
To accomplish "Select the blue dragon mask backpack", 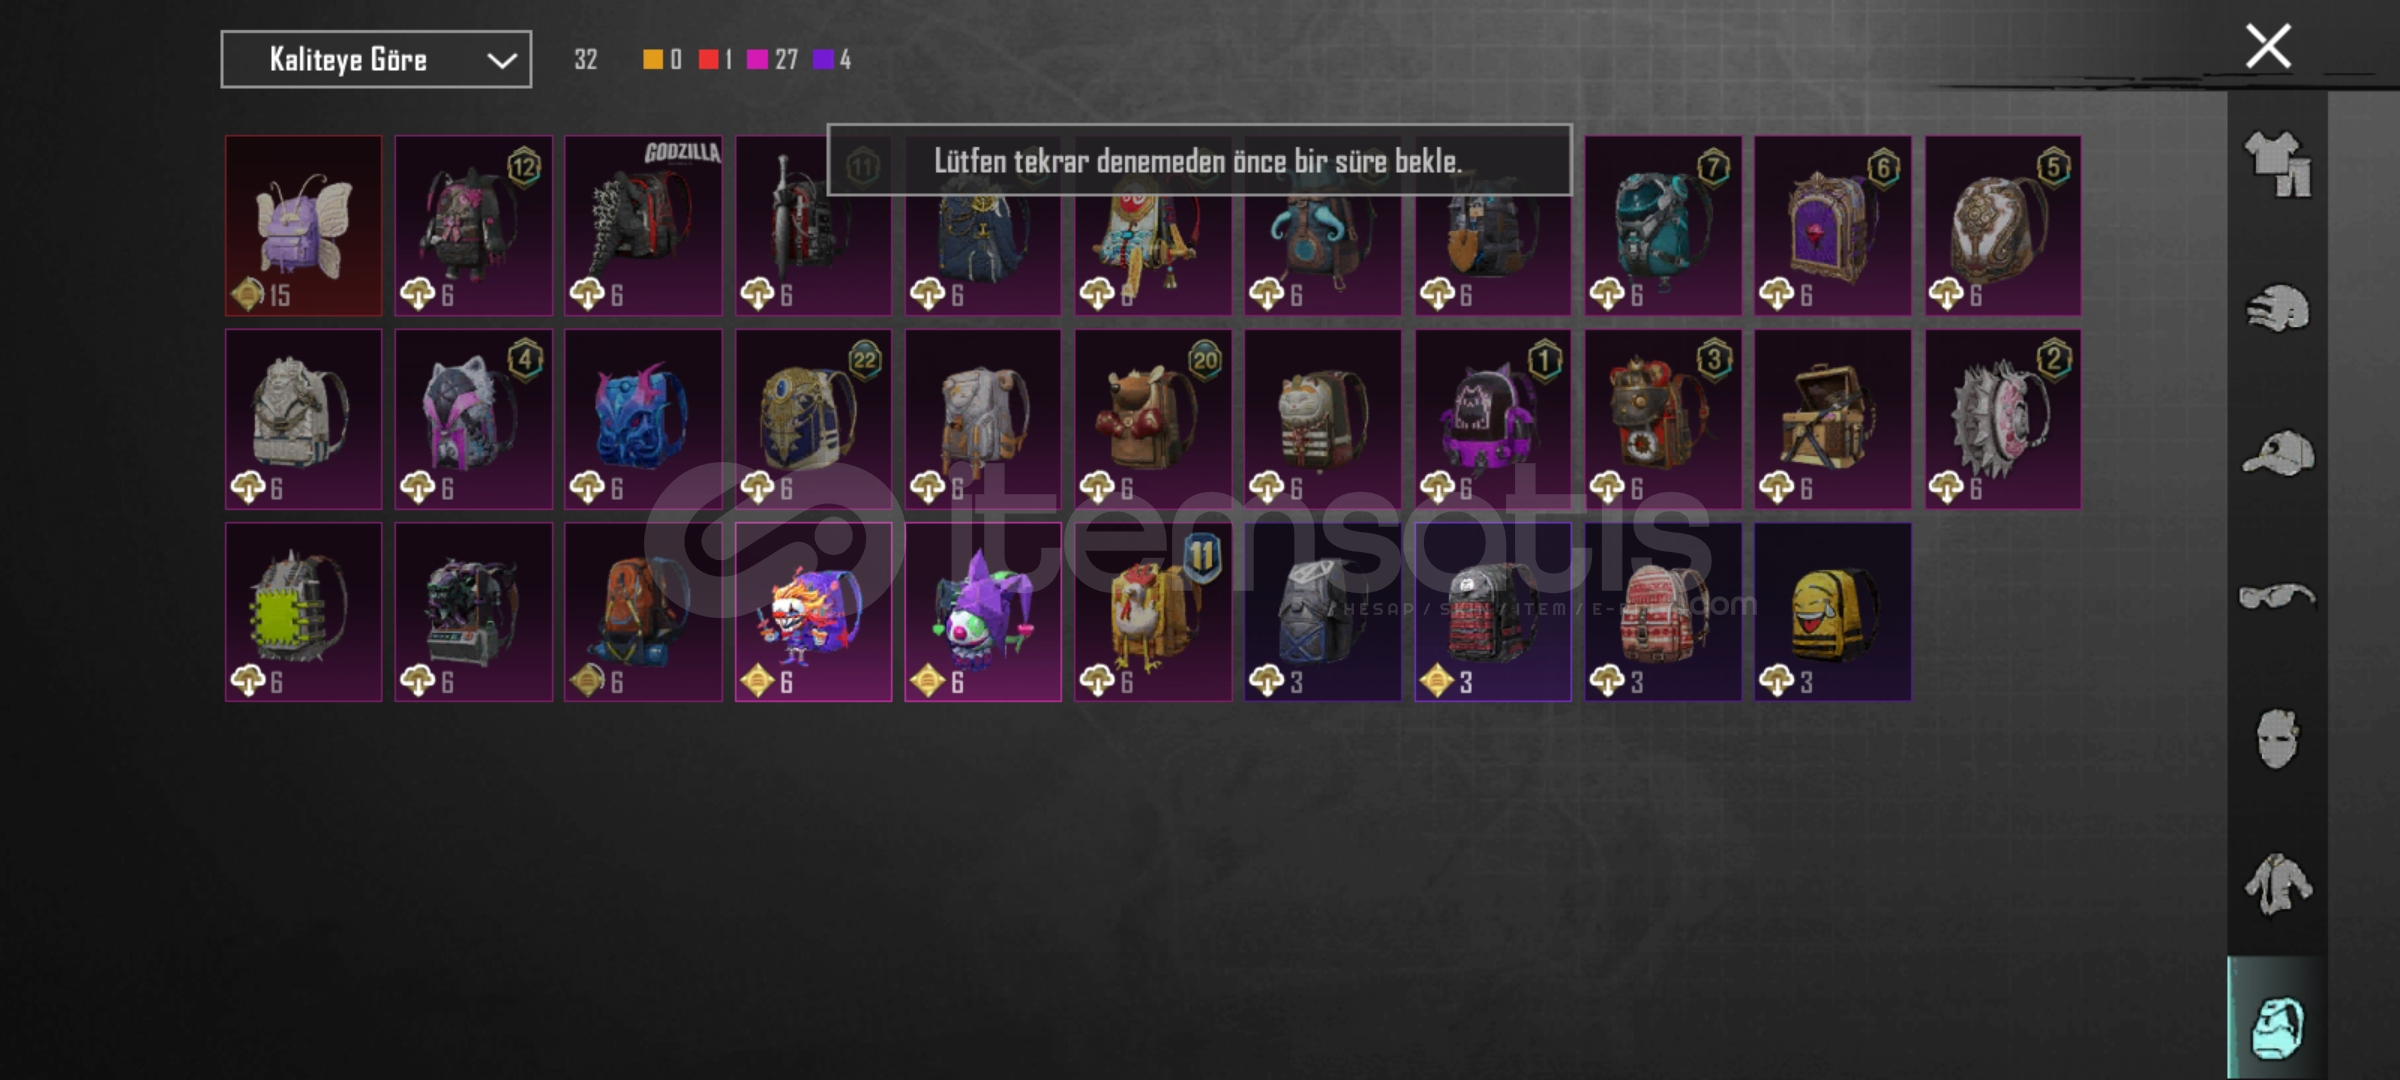I will coord(643,419).
